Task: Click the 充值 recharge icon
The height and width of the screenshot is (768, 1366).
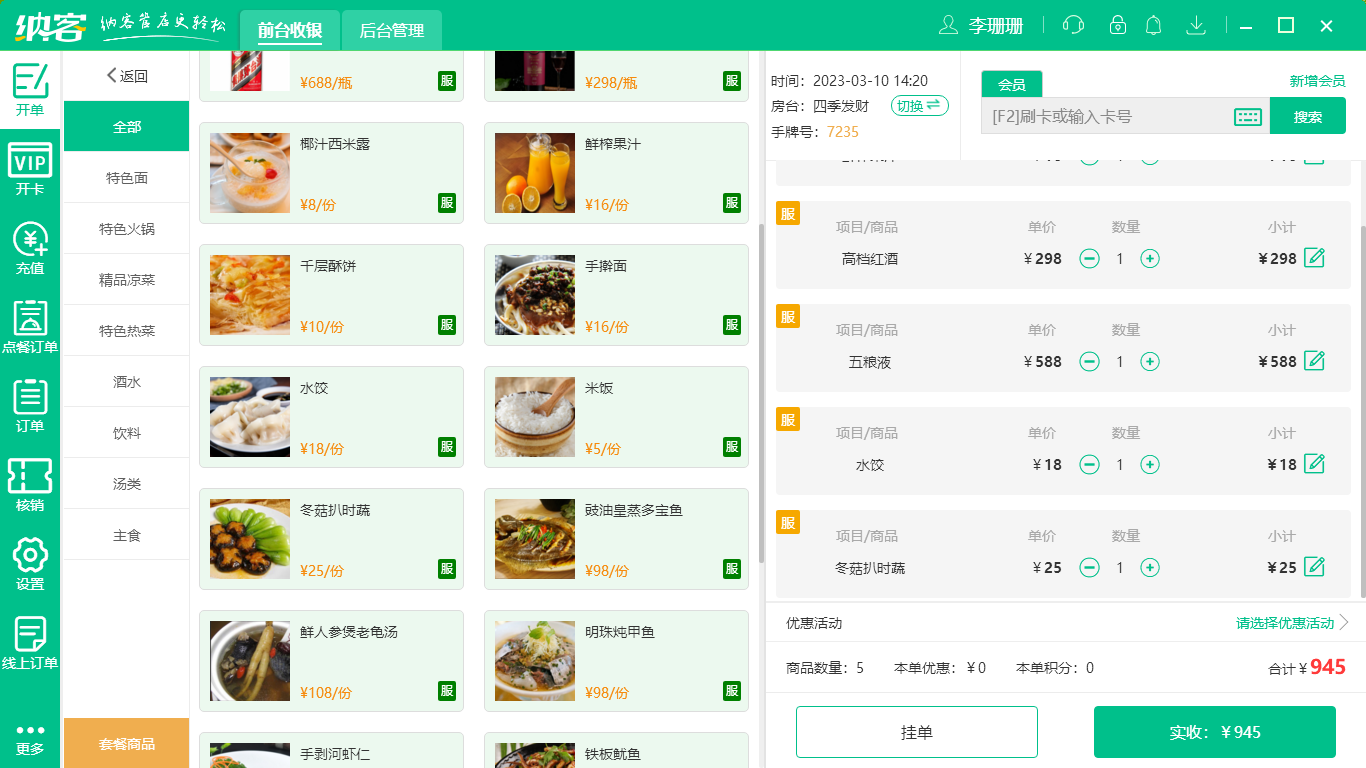Action: point(30,247)
